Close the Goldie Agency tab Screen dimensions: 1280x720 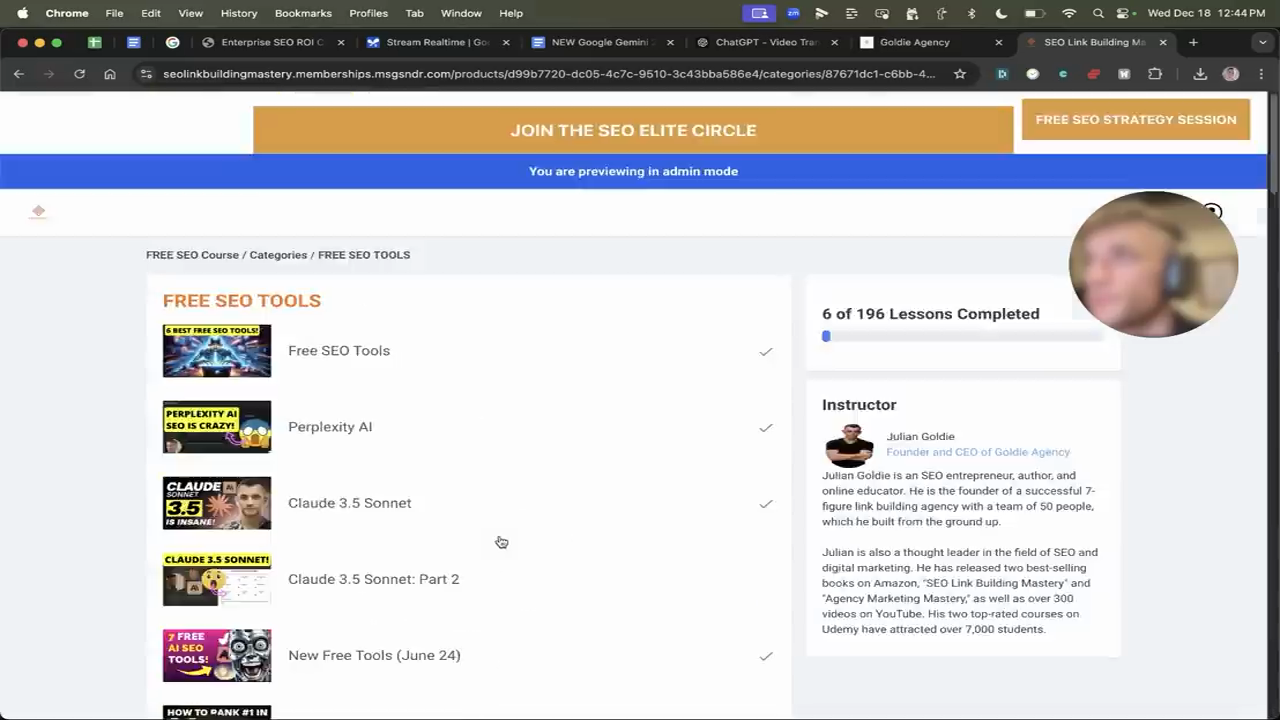(998, 42)
